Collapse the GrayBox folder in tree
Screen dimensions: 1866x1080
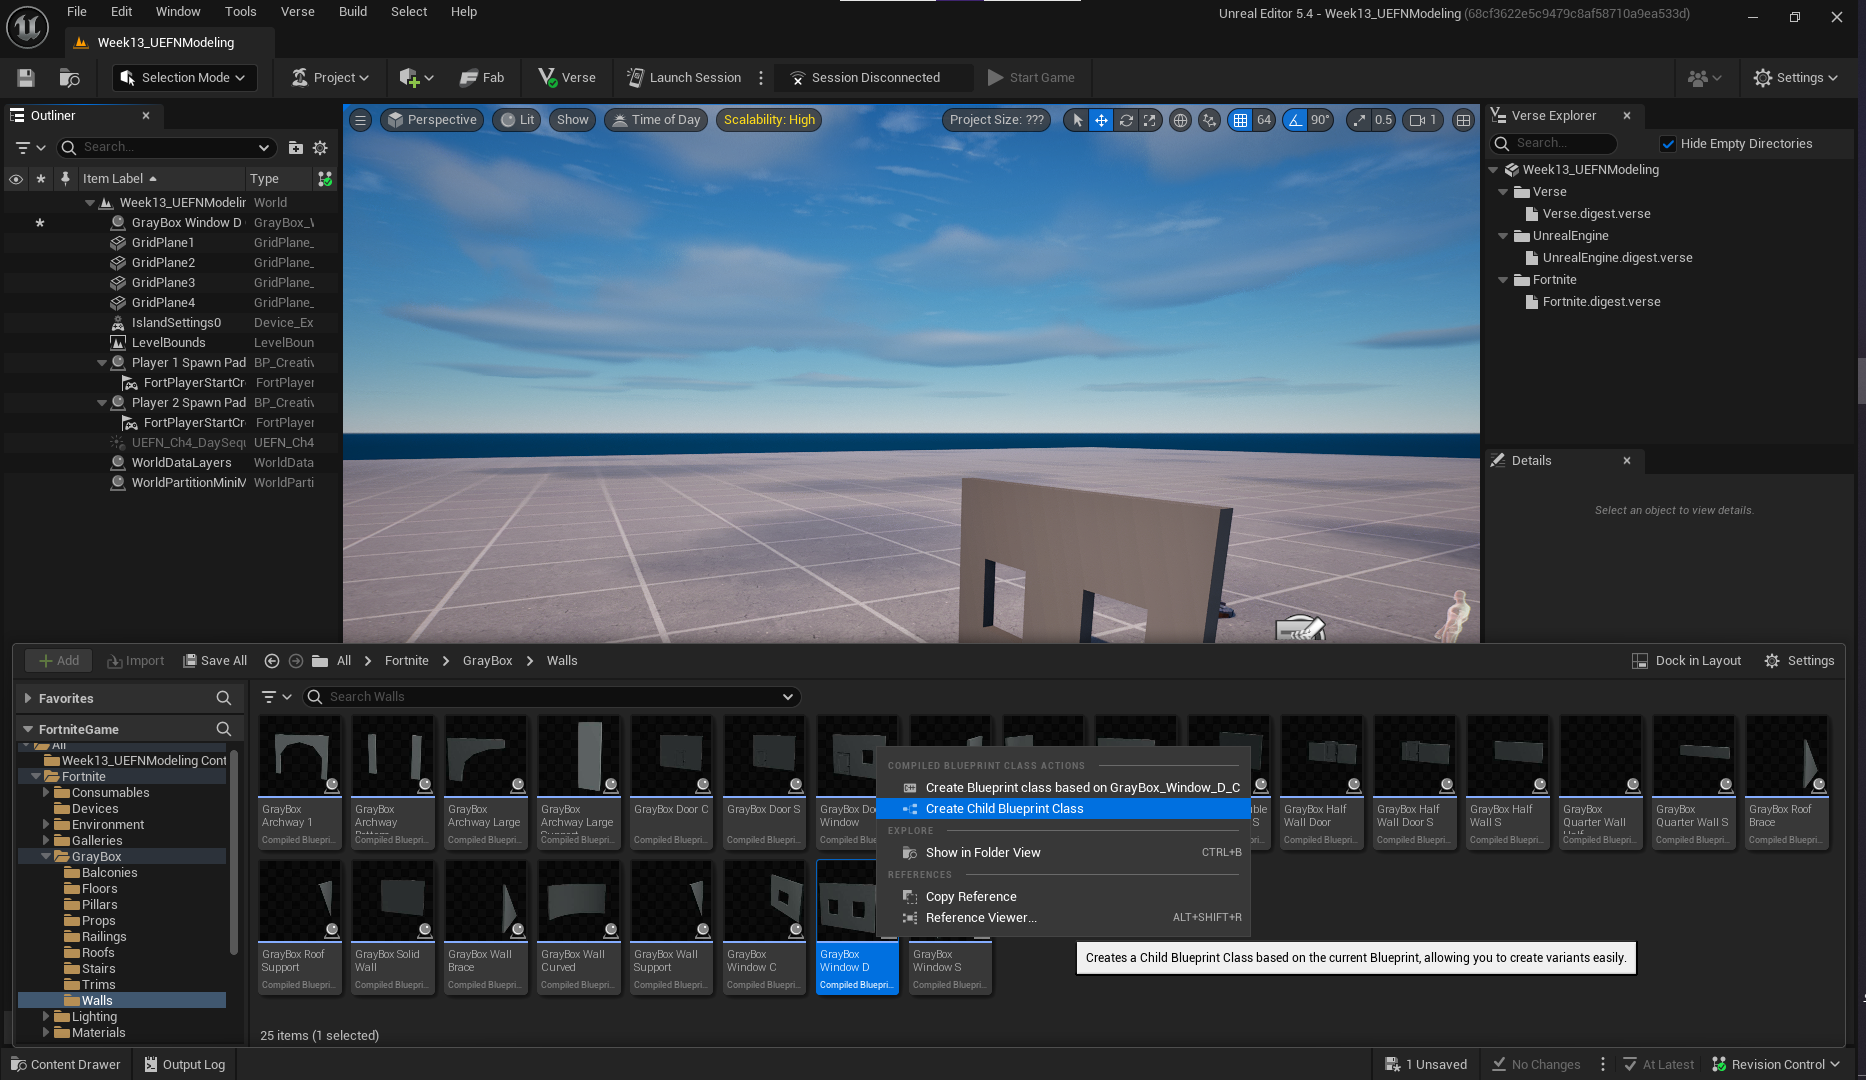[x=46, y=857]
